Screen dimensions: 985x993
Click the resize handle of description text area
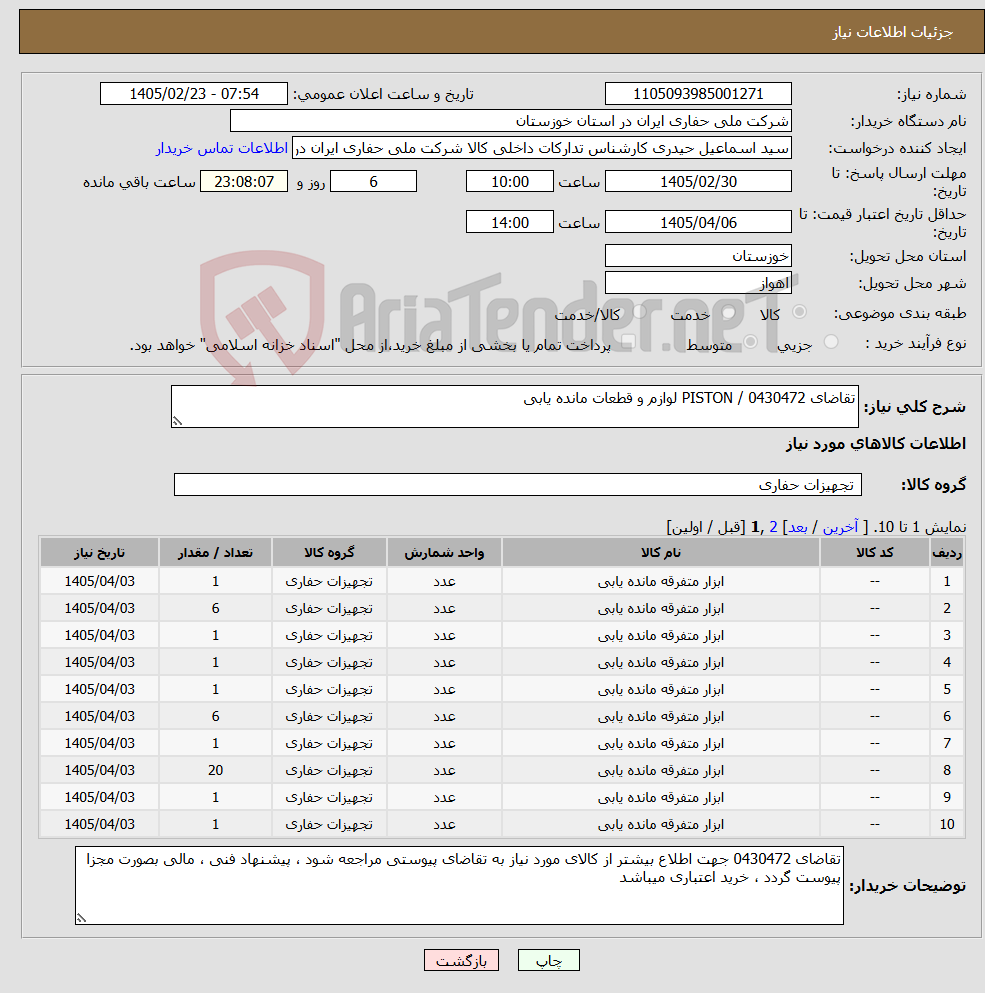click(x=177, y=421)
